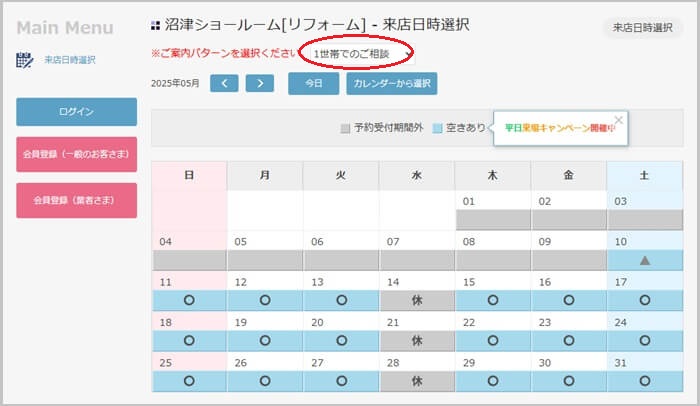The width and height of the screenshot is (700, 406).
Task: Click the calendar icon beside 来店日時選択
Action: point(25,60)
